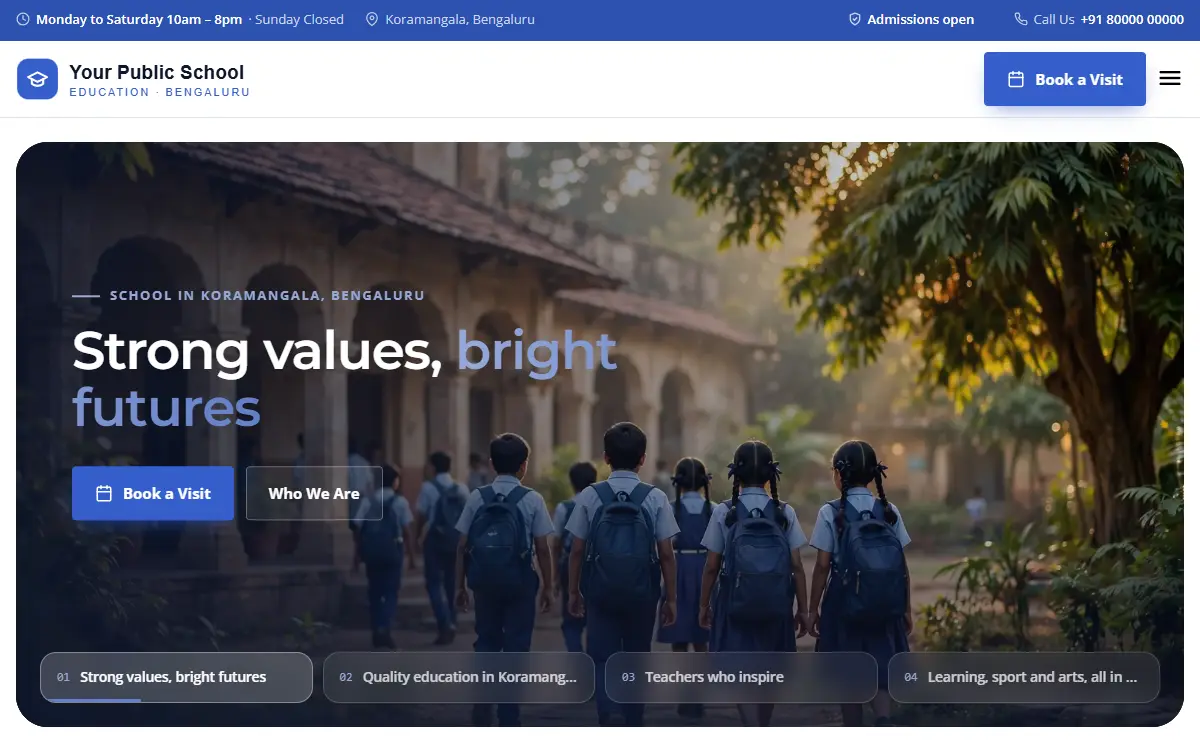Click the SCHOOL IN KORAMANGALA, BENGALURU label
Screen dimensions: 1200x750
pyautogui.click(x=267, y=296)
